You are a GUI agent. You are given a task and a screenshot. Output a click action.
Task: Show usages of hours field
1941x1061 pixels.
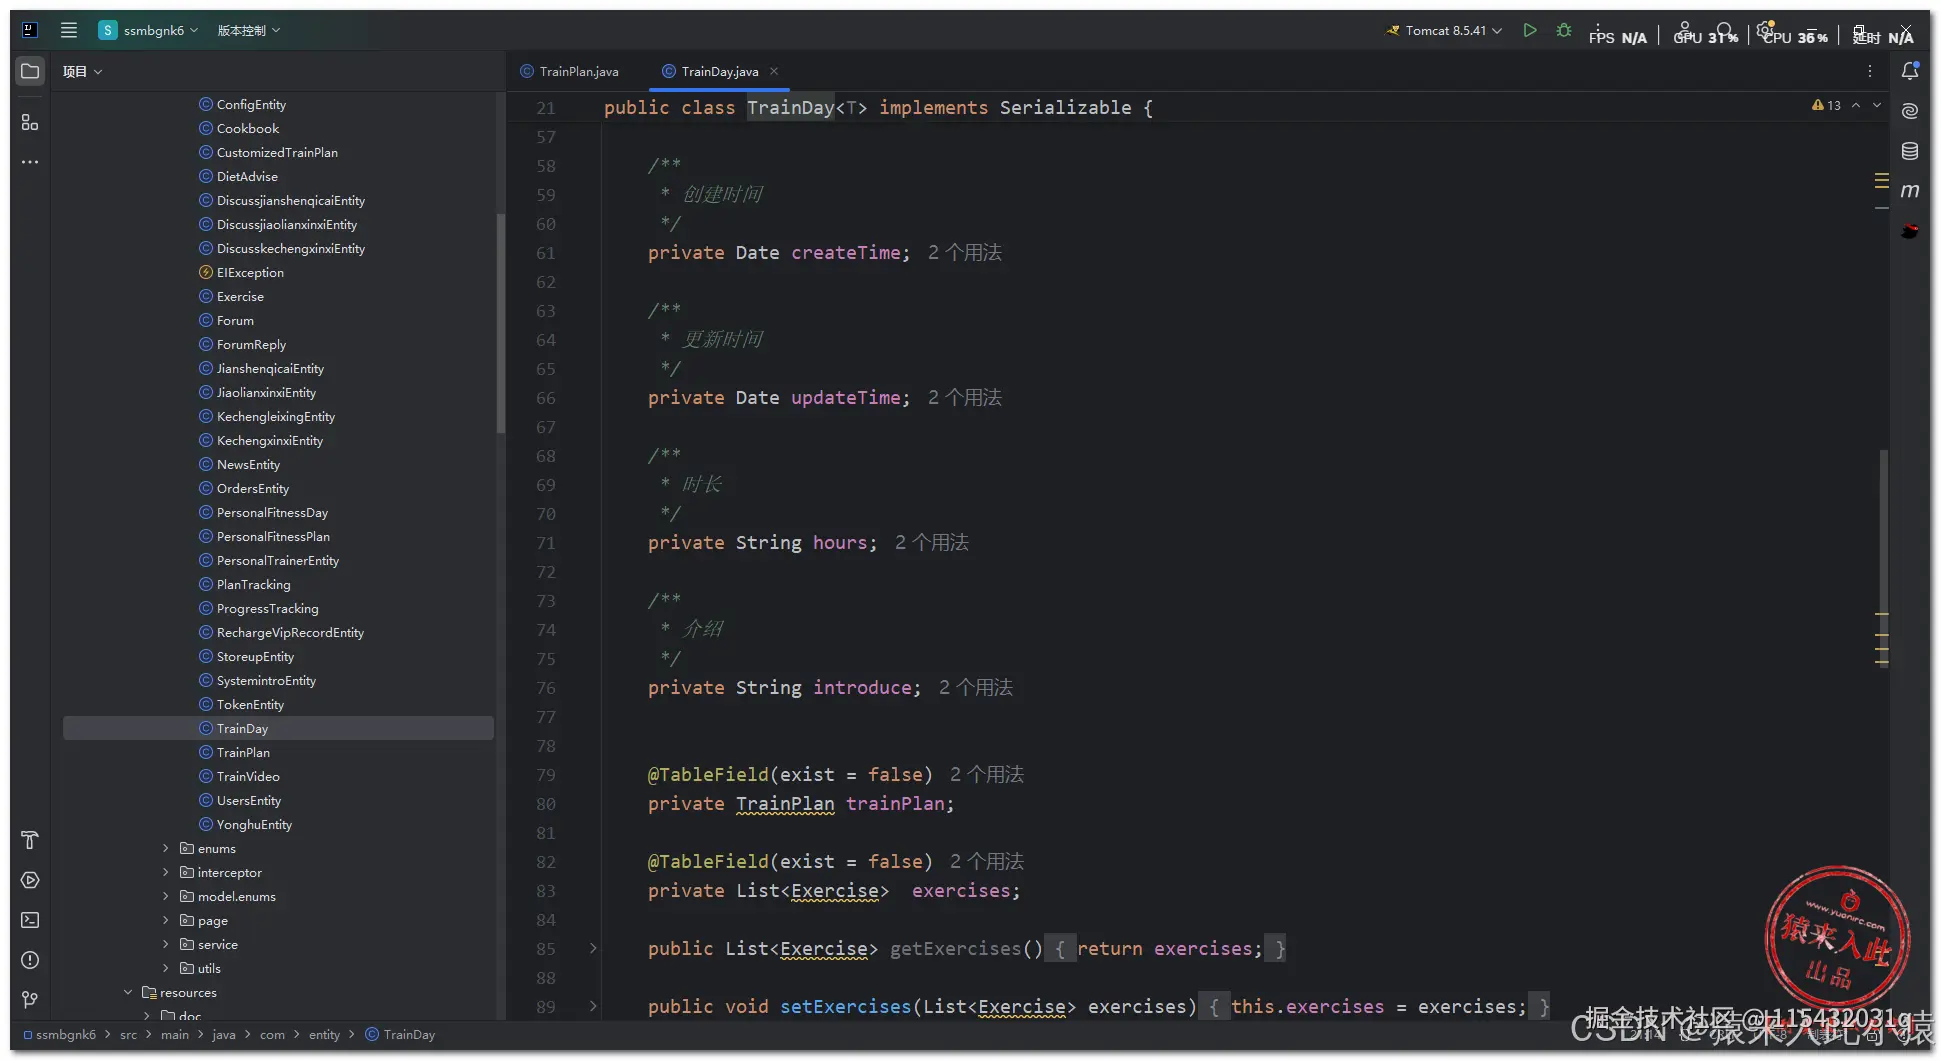(932, 543)
